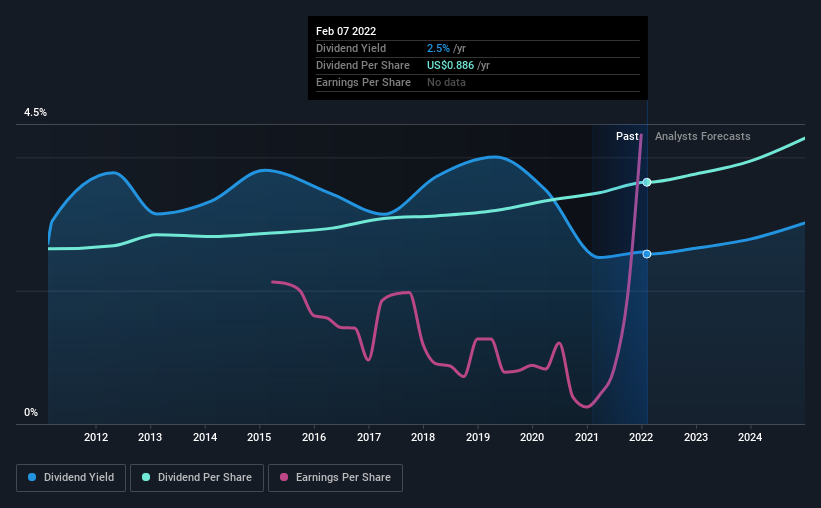Click the Analysts Forecasts label
The height and width of the screenshot is (508, 821).
[702, 136]
